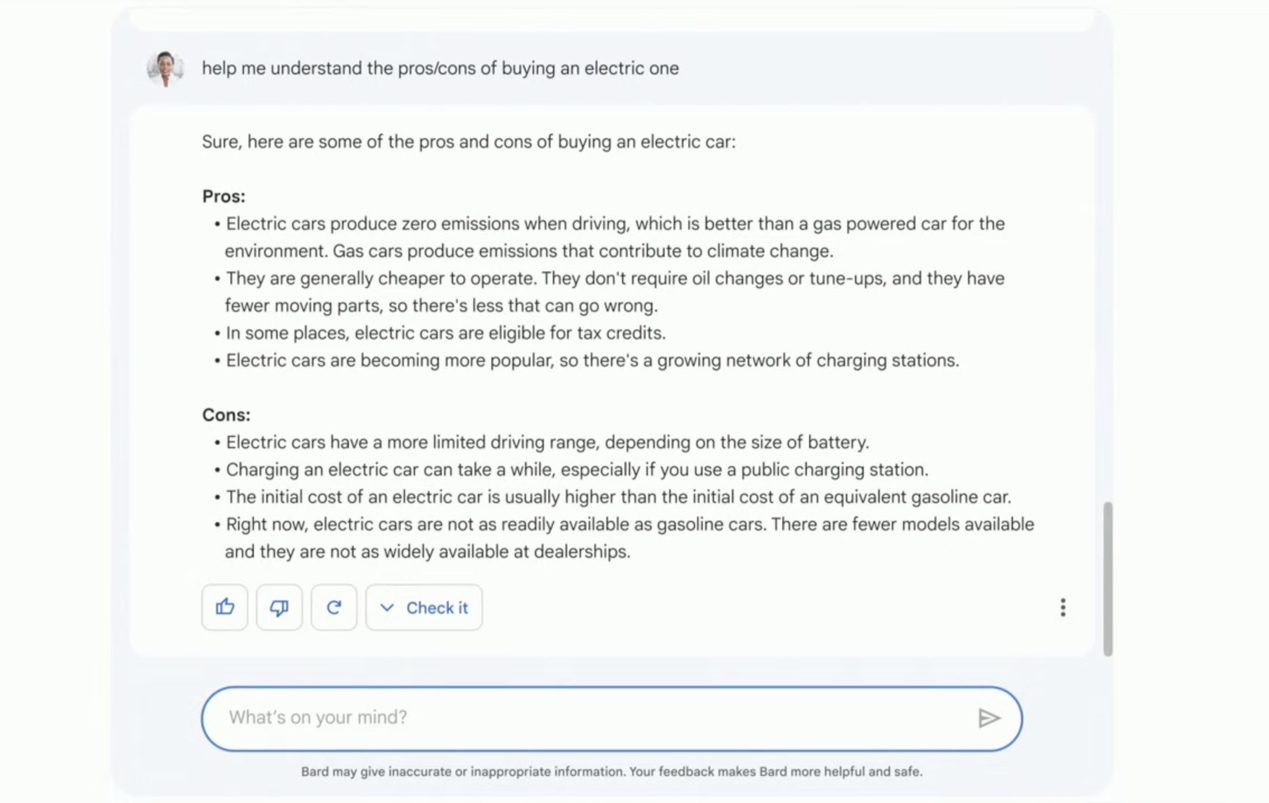Screen dimensions: 1269x803
Task: Click the "Sure, here are some" intro line
Action: 468,142
